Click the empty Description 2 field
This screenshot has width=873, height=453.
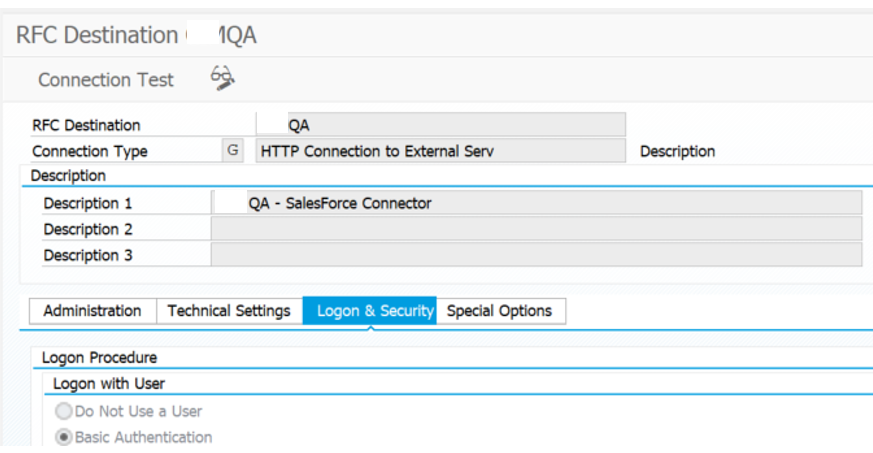tap(537, 229)
